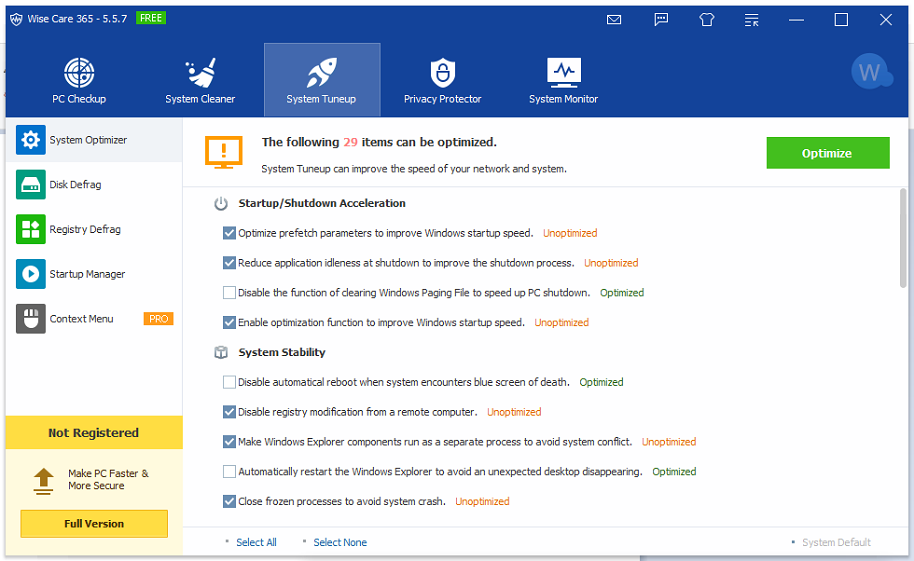Uncheck Enable optimization function for startup speed
This screenshot has height=561, width=914.
tap(229, 322)
